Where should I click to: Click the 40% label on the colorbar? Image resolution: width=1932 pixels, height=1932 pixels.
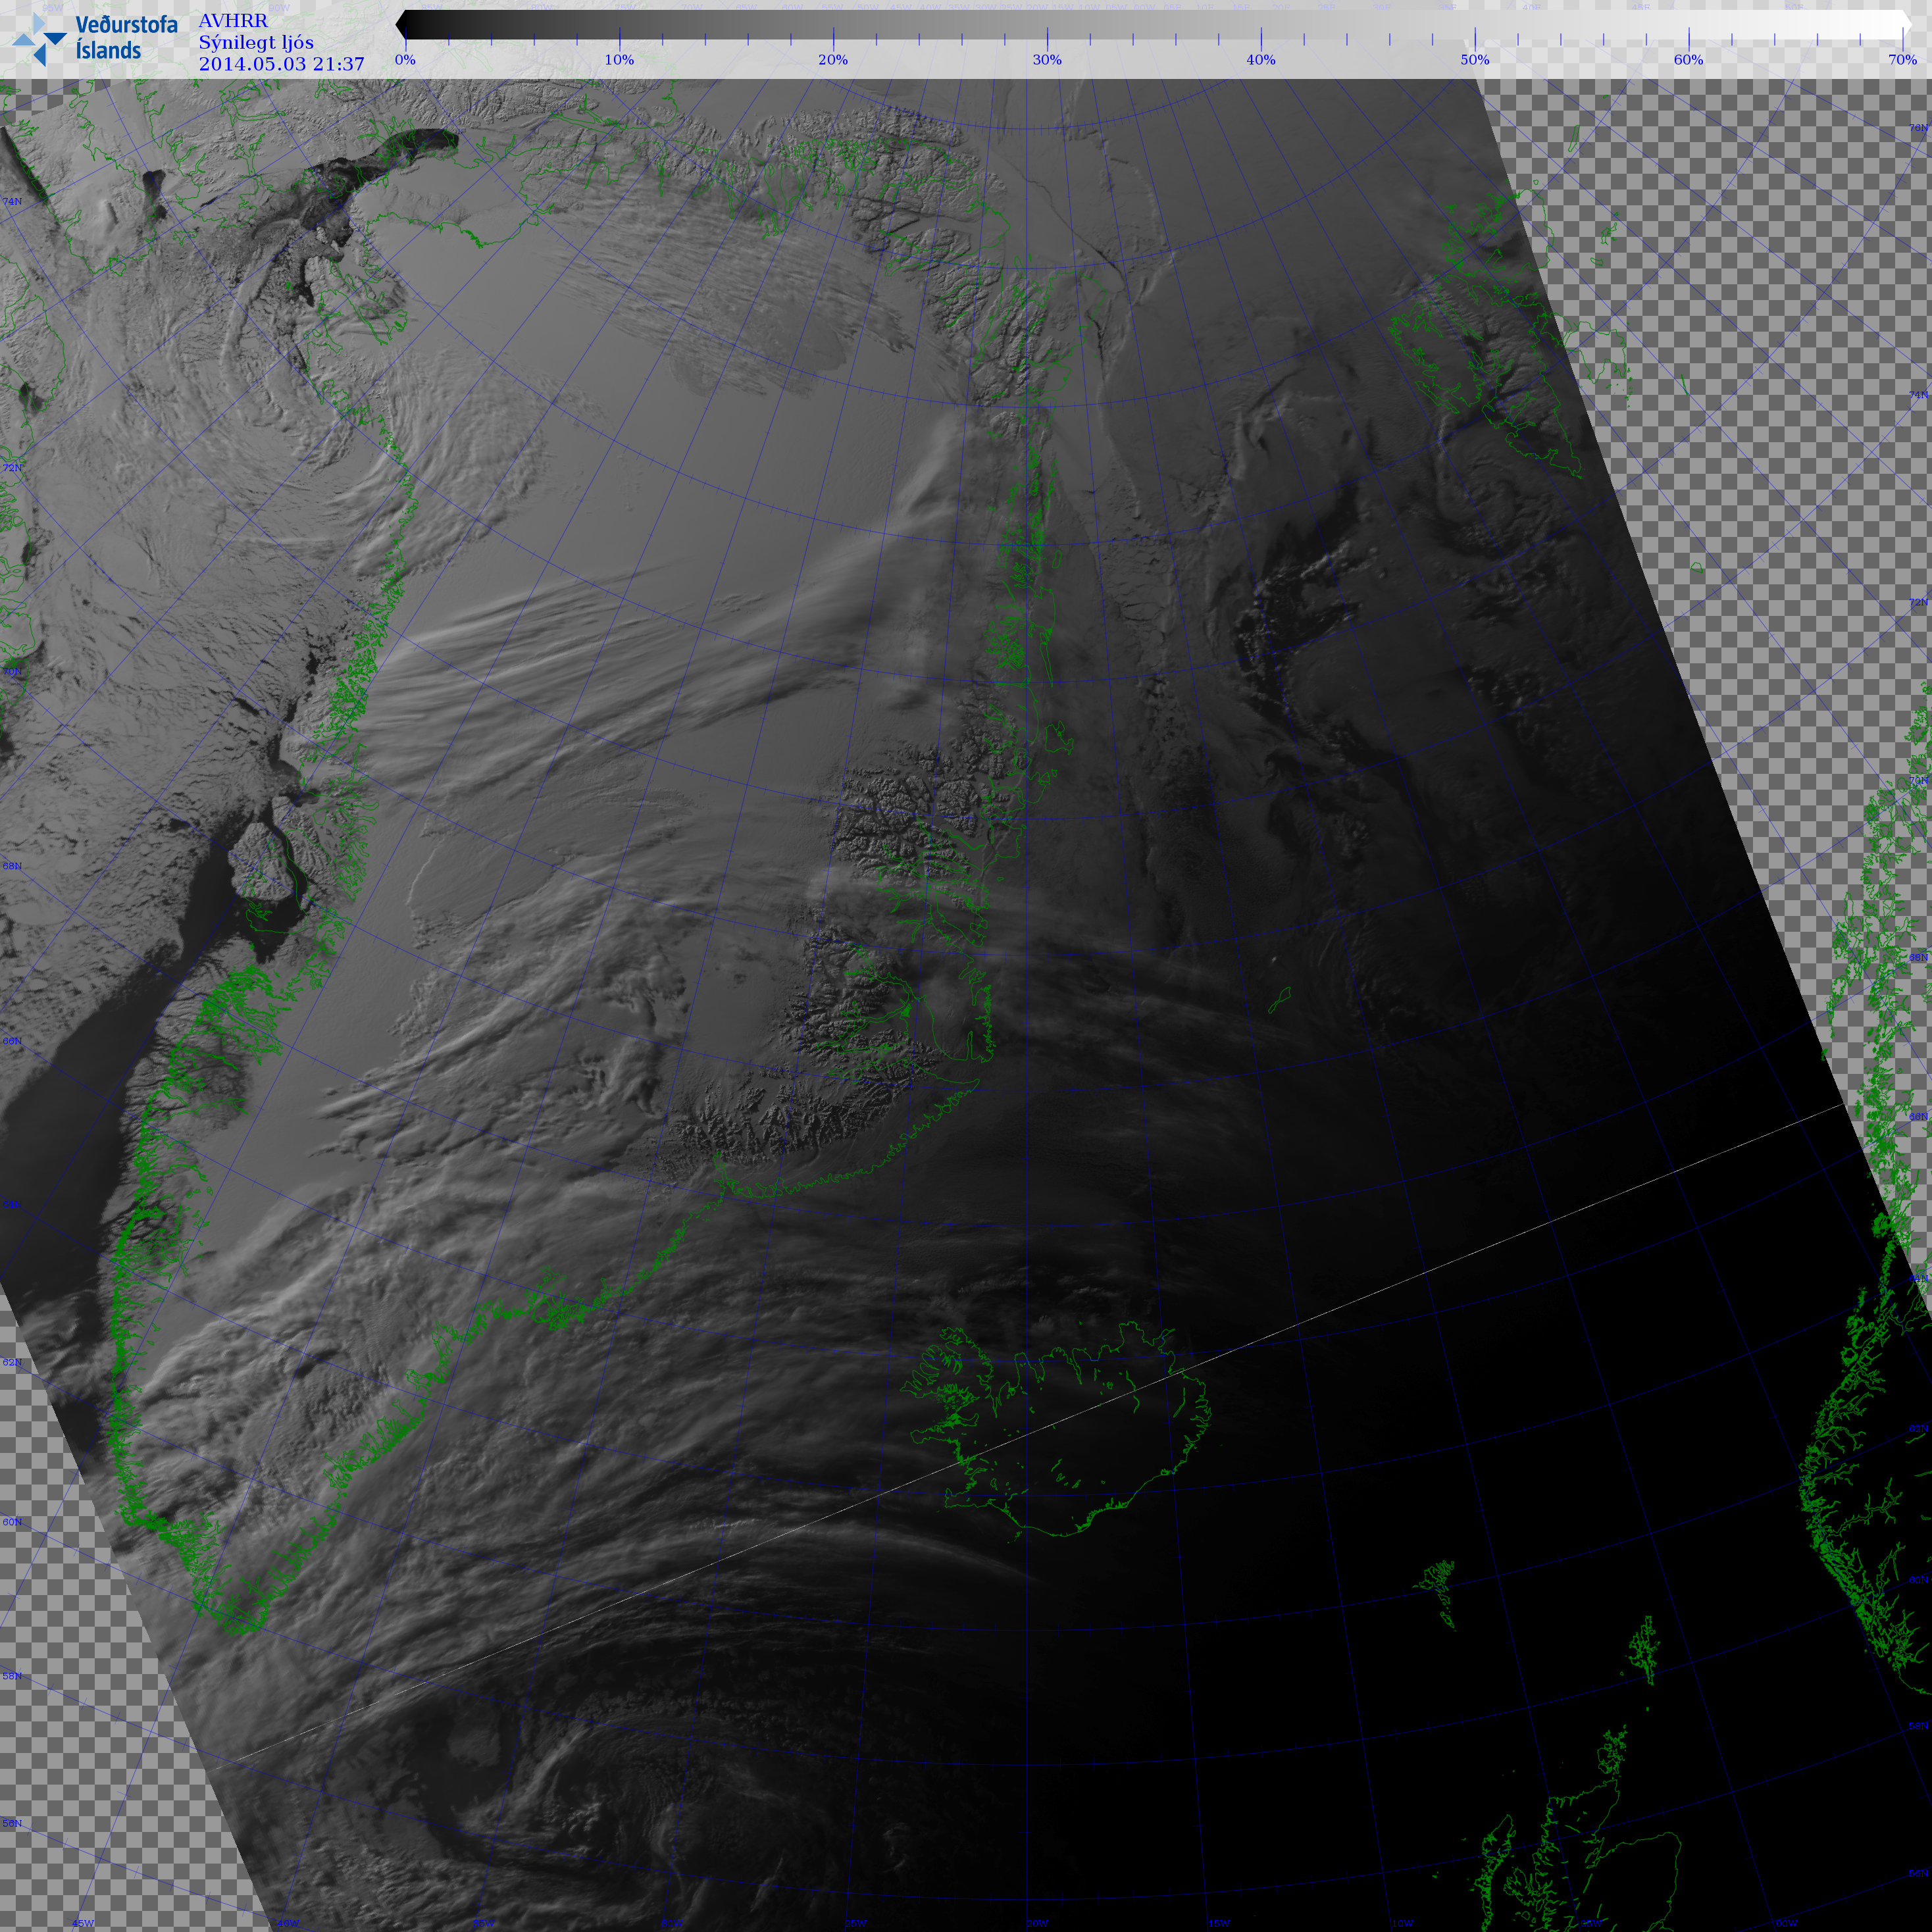pyautogui.click(x=1261, y=60)
